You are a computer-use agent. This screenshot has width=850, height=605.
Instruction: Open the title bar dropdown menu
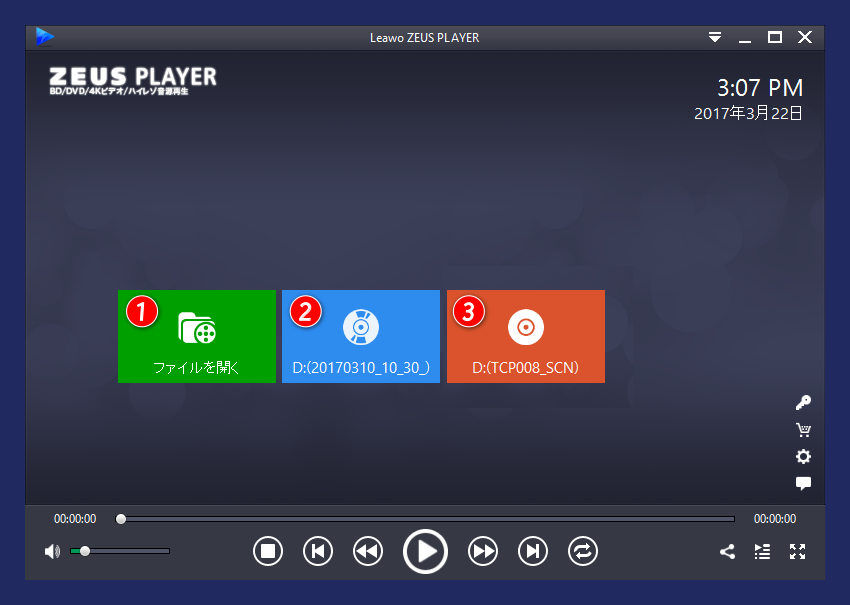coord(715,37)
